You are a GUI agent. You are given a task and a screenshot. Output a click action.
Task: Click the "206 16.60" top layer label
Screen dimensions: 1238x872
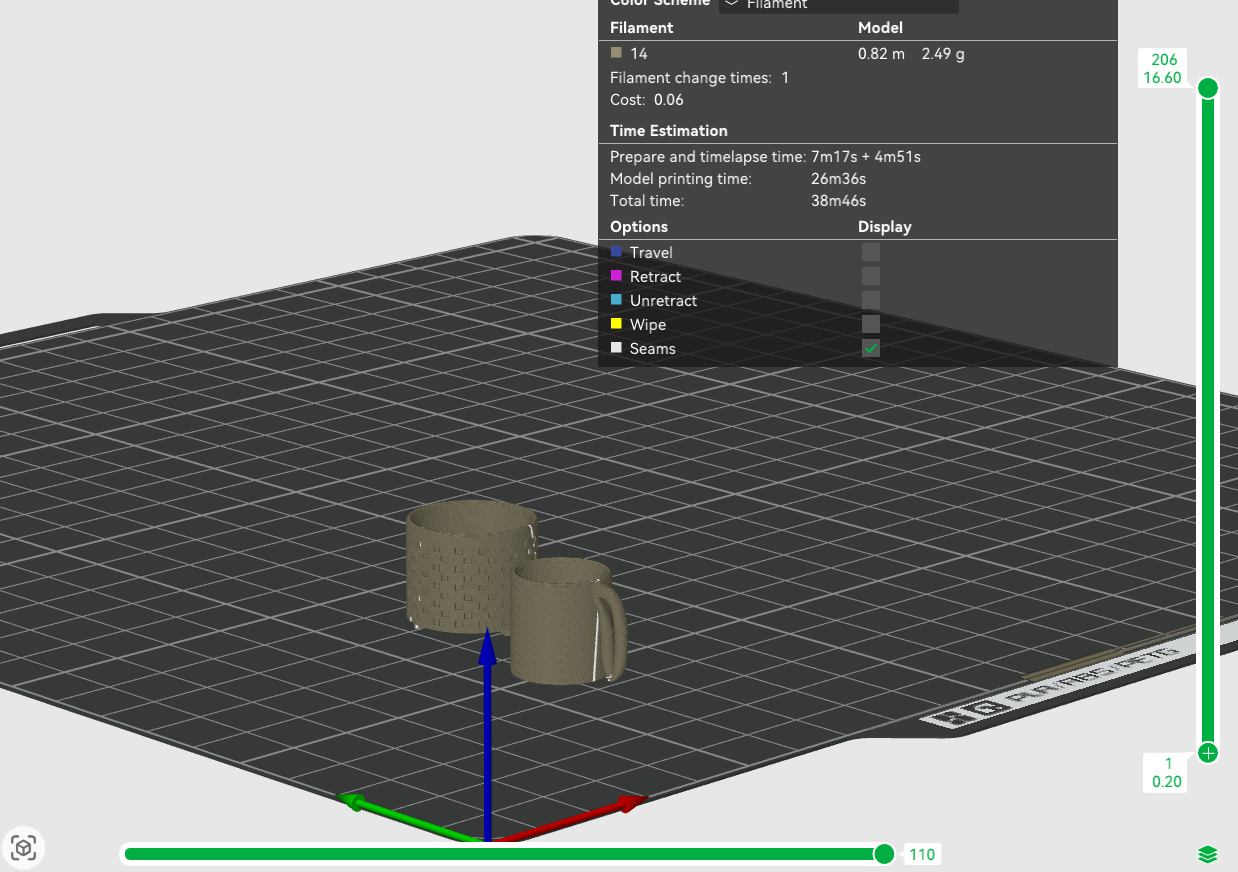pyautogui.click(x=1164, y=69)
